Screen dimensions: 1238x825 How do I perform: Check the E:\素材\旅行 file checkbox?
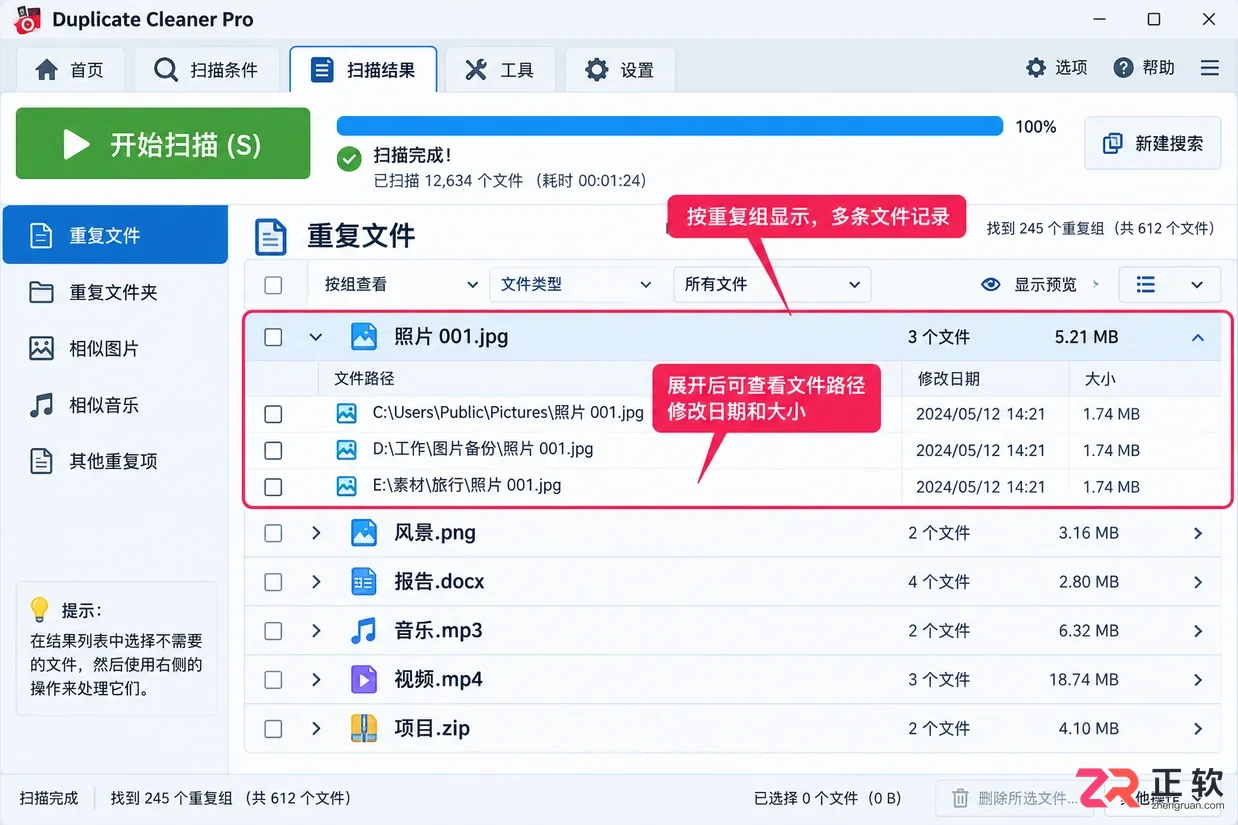tap(273, 487)
